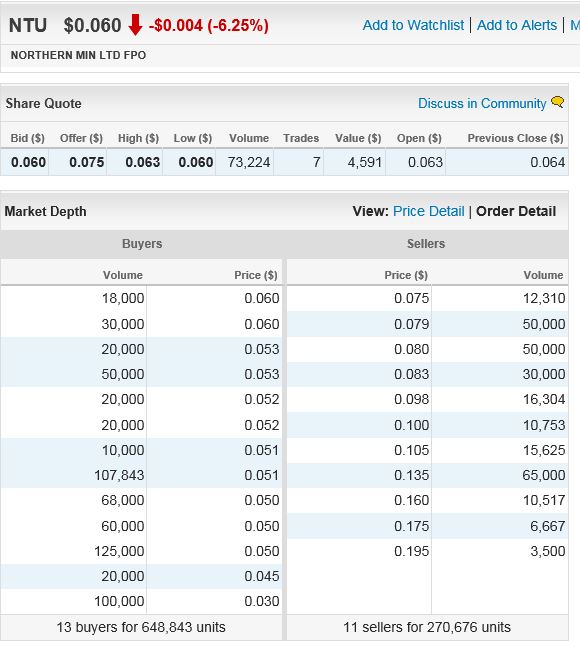The width and height of the screenshot is (580, 652).
Task: Click the Previous Close ($) column header
Action: 515,138
